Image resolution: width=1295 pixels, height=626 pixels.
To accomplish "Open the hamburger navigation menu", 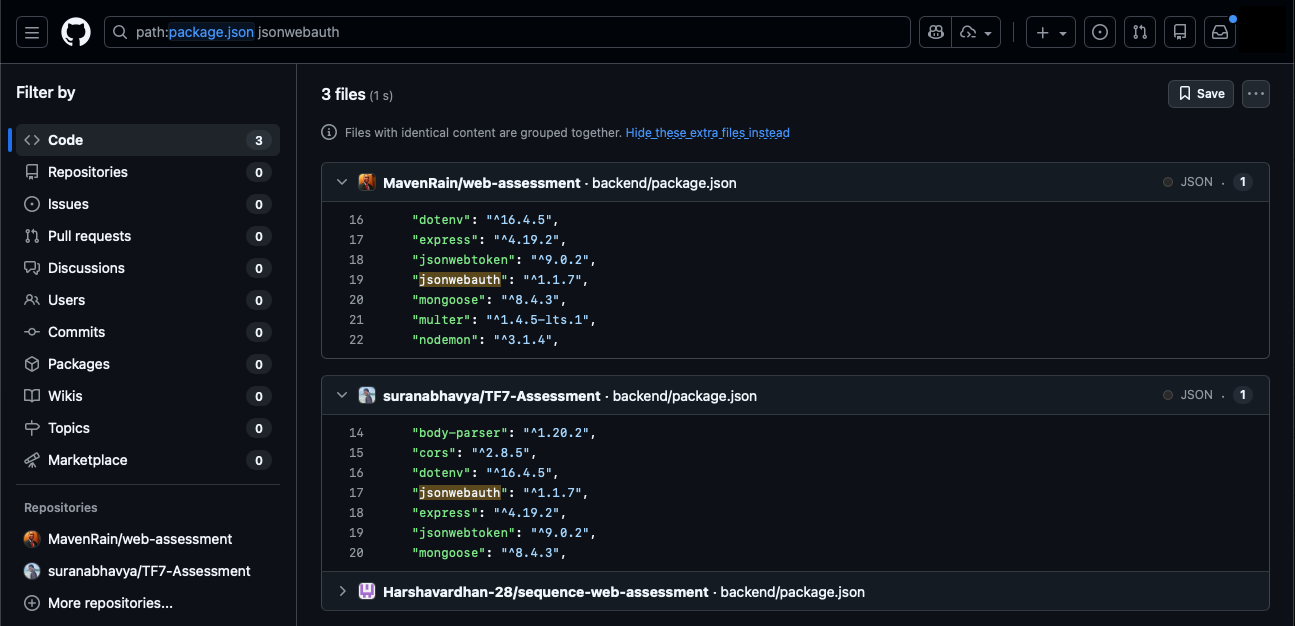I will [x=32, y=32].
